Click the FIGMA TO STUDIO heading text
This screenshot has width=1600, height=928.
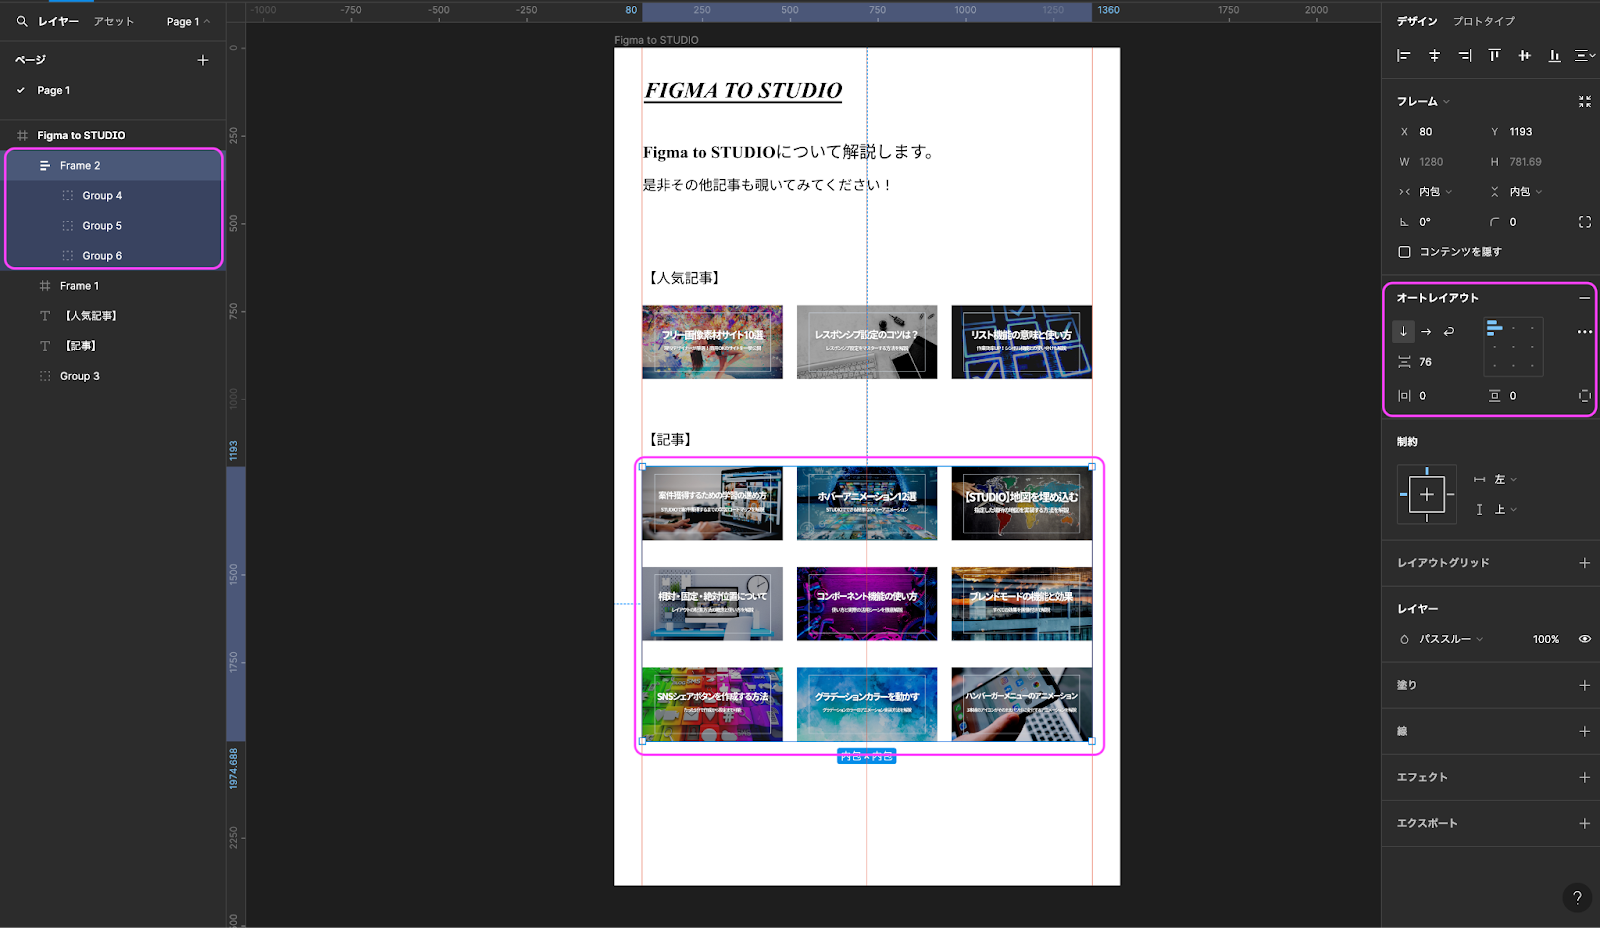pyautogui.click(x=743, y=90)
